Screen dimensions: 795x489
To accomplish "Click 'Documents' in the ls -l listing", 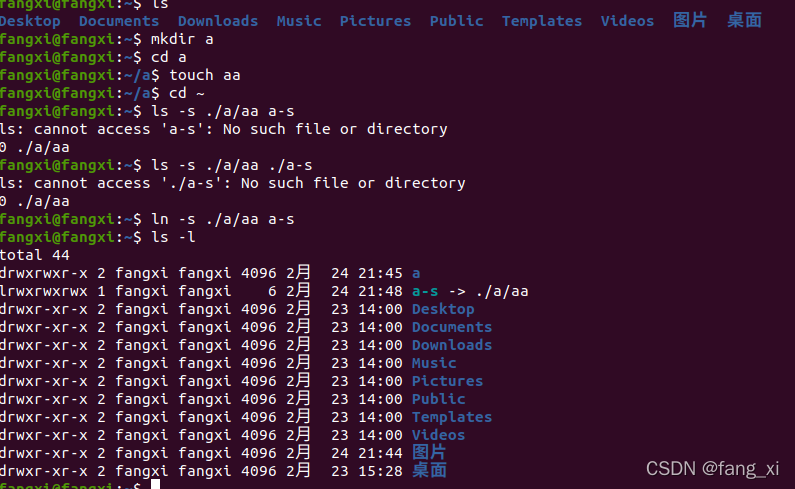I will 452,327.
